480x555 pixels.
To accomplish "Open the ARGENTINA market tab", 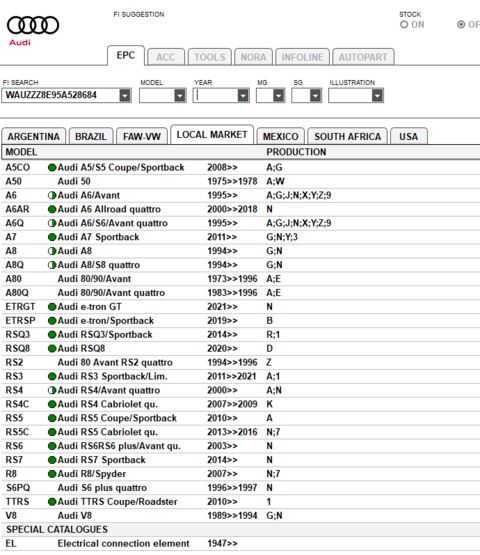I will [x=34, y=136].
